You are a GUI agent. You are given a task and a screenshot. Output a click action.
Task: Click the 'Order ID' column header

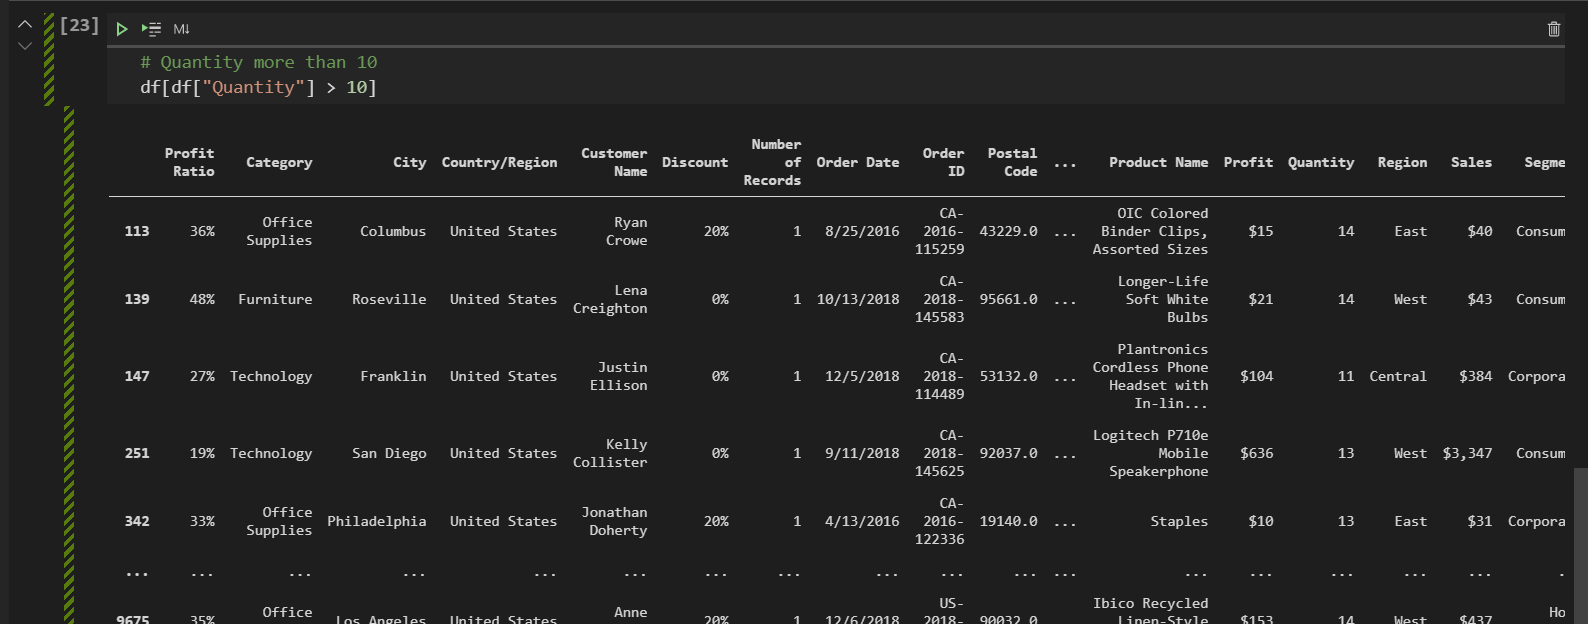coord(943,162)
